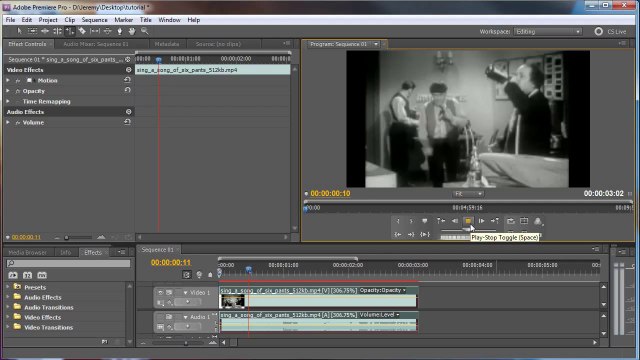Expand Motion effect properties
This screenshot has width=640, height=360.
pos(8,80)
